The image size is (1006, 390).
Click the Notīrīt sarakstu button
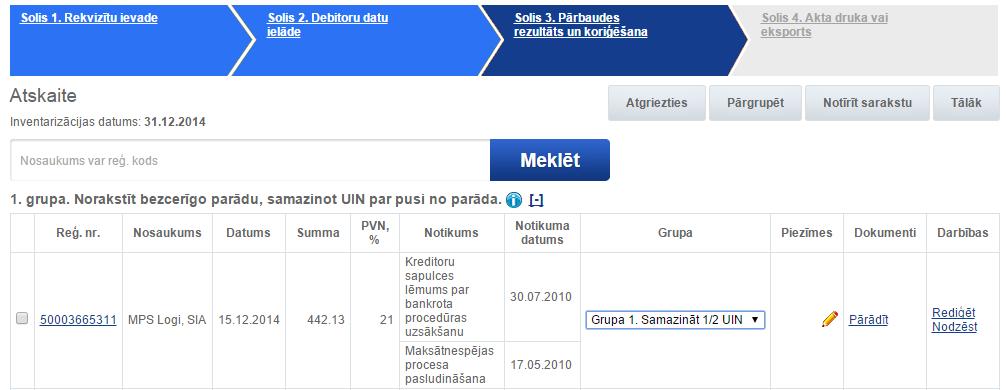[x=867, y=103]
